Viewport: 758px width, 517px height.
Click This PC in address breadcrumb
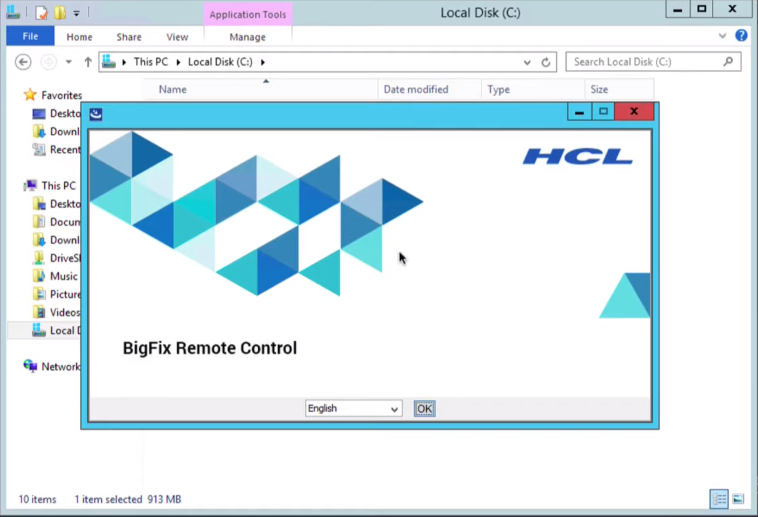[x=151, y=62]
